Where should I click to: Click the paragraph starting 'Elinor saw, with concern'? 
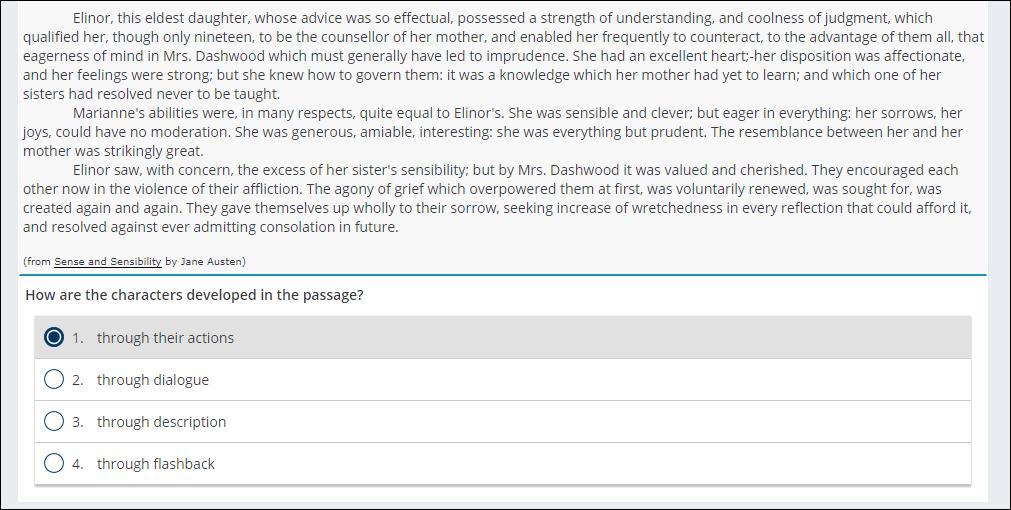pos(500,198)
